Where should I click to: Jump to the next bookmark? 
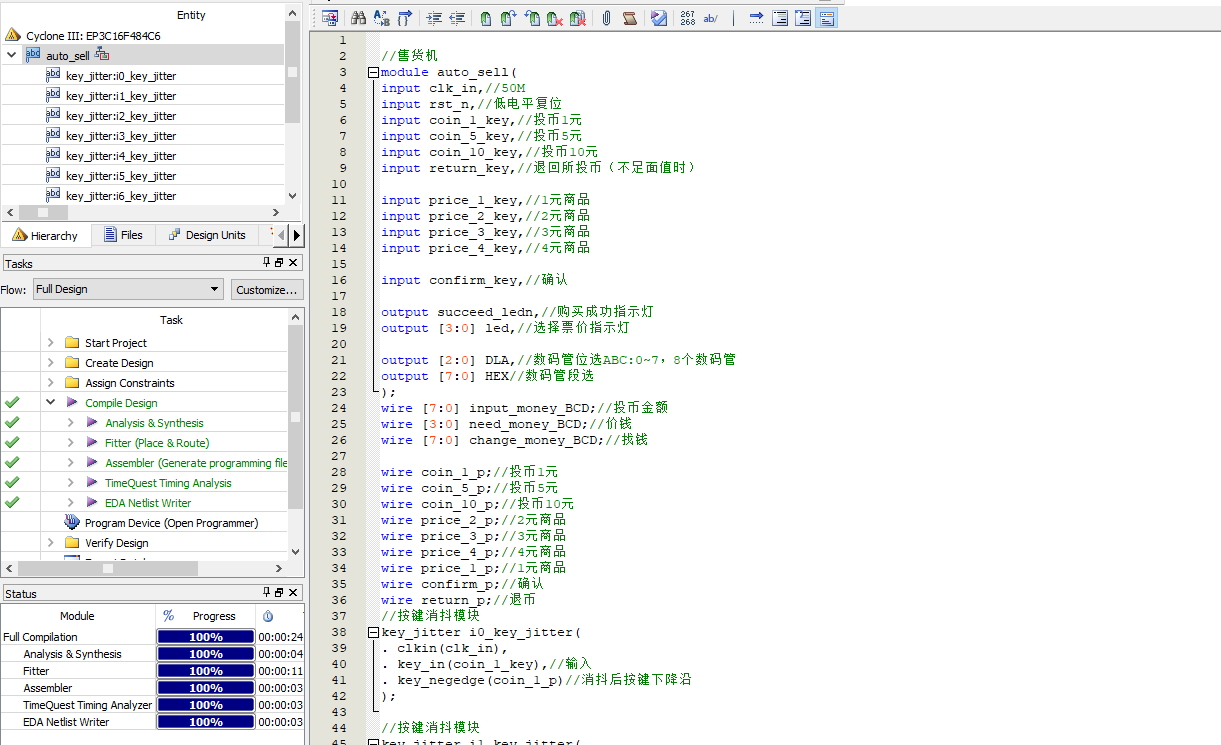pos(508,18)
